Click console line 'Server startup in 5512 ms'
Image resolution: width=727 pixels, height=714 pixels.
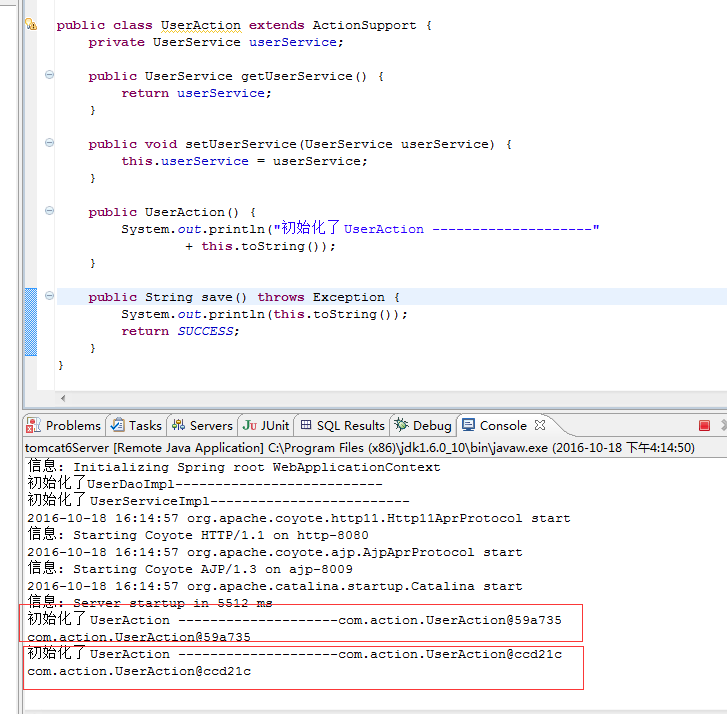[x=150, y=603]
